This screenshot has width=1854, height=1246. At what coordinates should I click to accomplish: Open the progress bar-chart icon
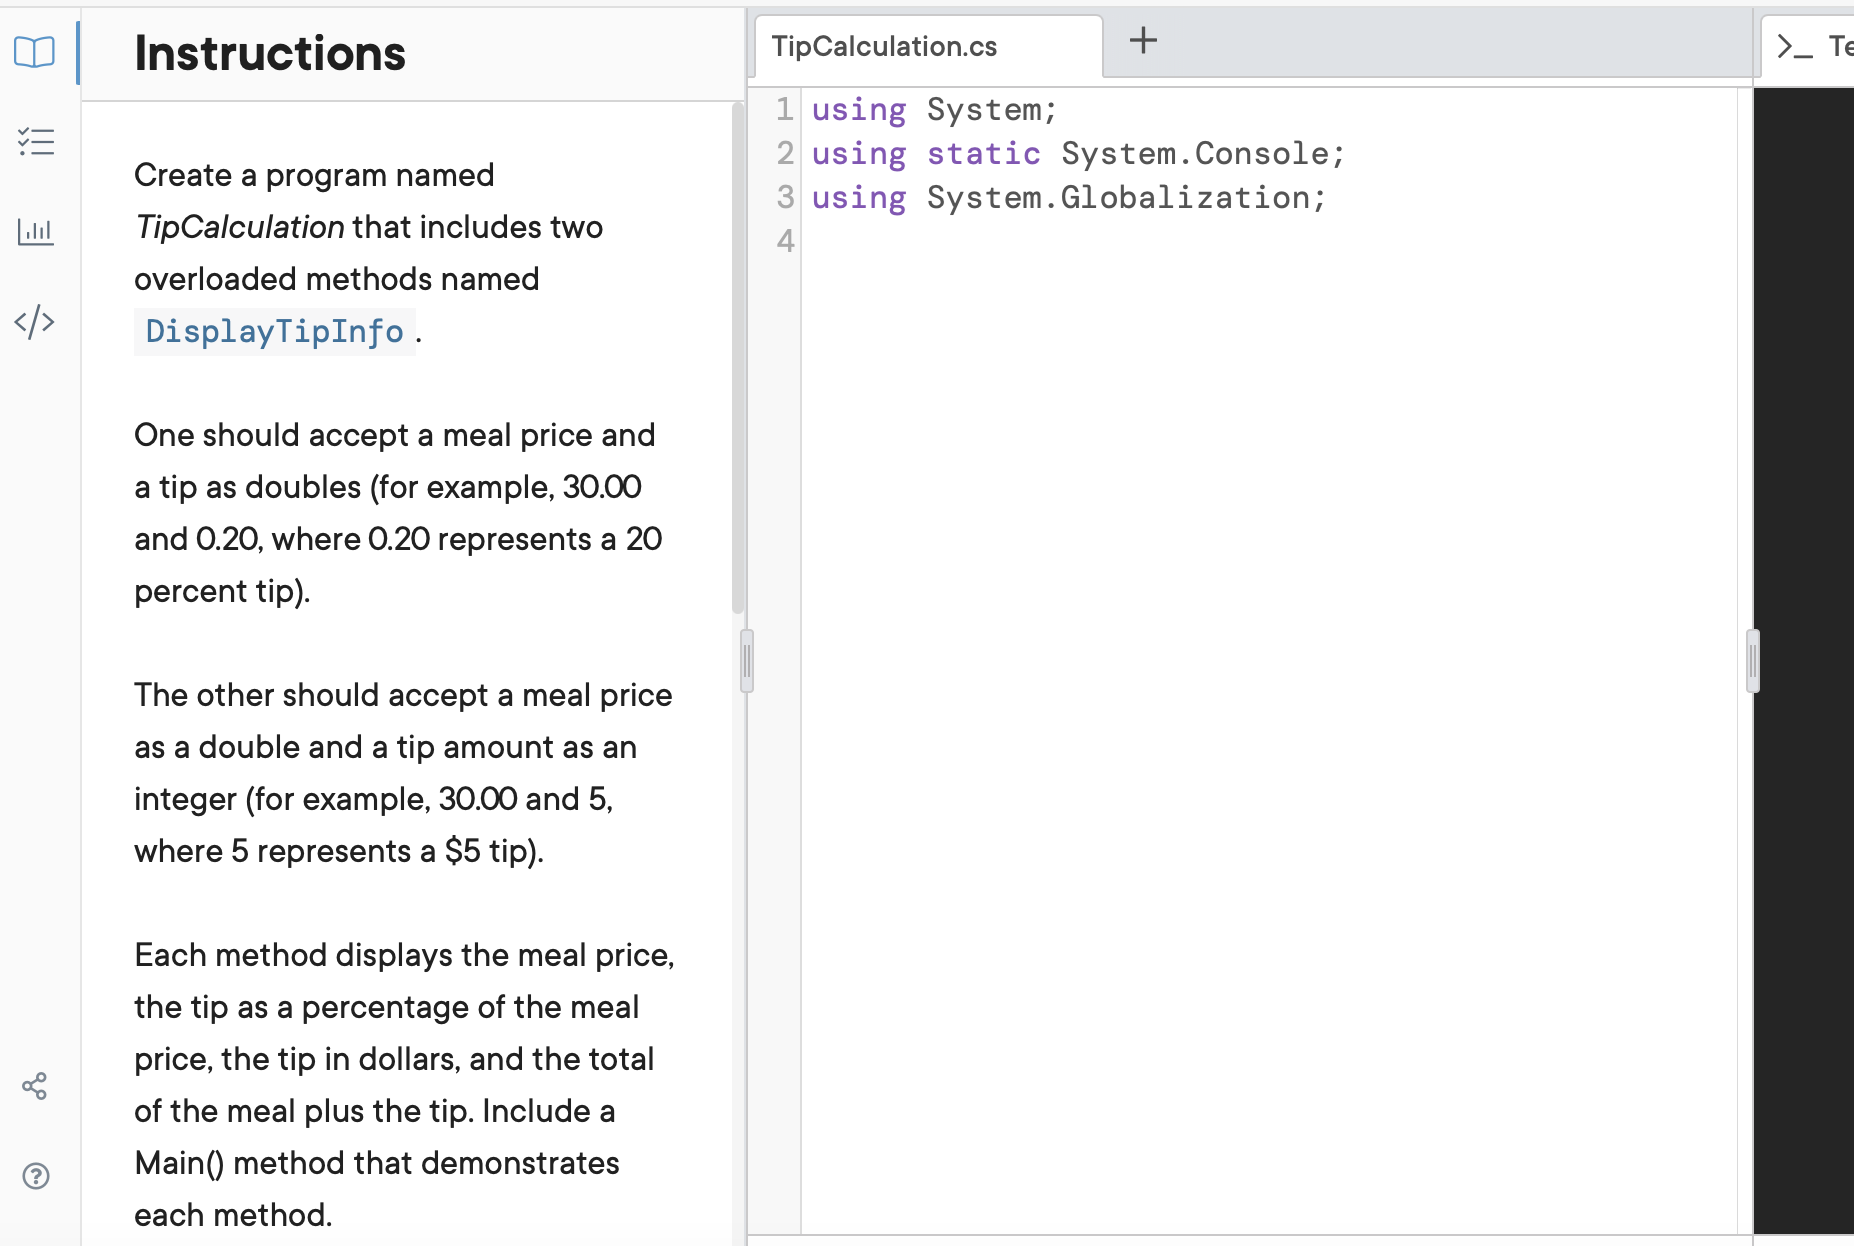tap(35, 232)
